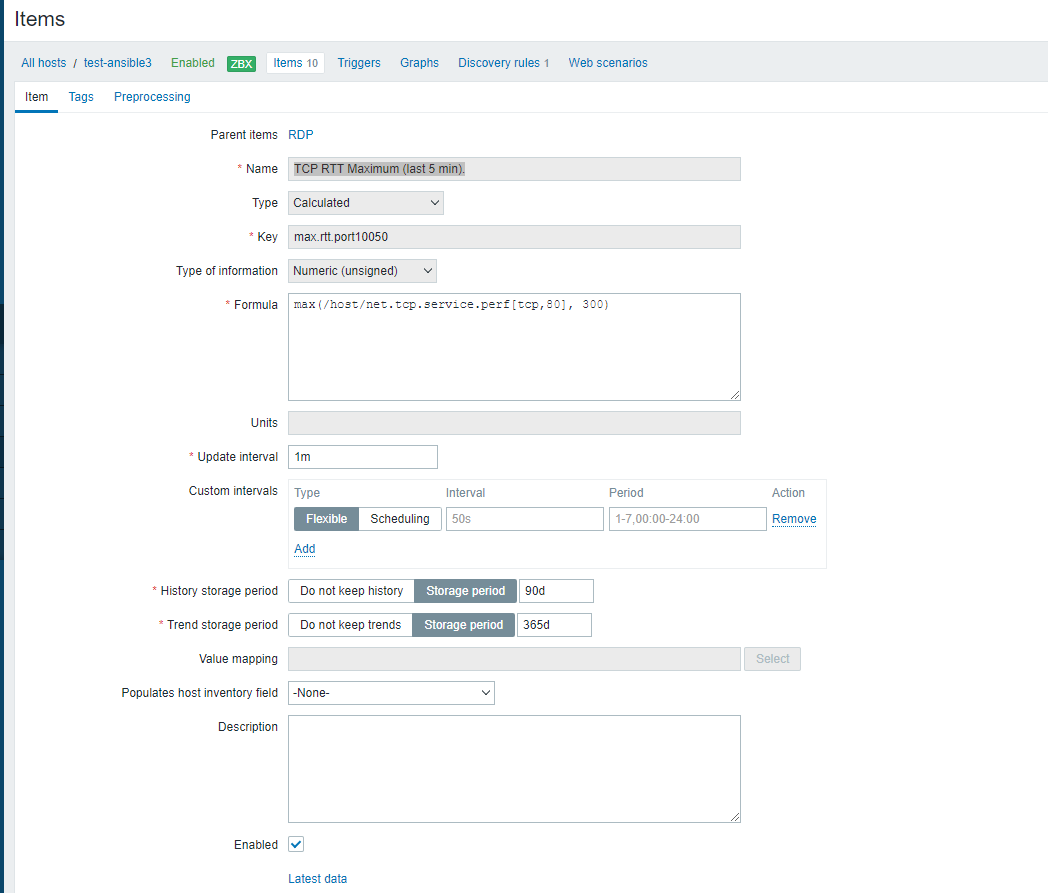The height and width of the screenshot is (893, 1048).
Task: Click the trend storage 365d field
Action: [554, 625]
